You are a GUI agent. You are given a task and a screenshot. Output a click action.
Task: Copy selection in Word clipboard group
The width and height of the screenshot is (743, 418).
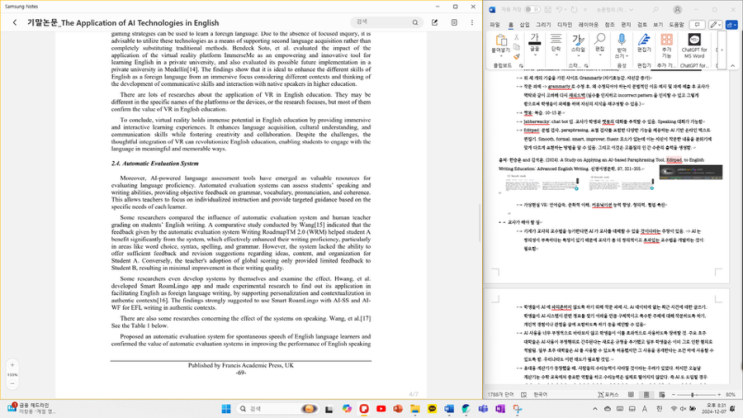(x=516, y=47)
